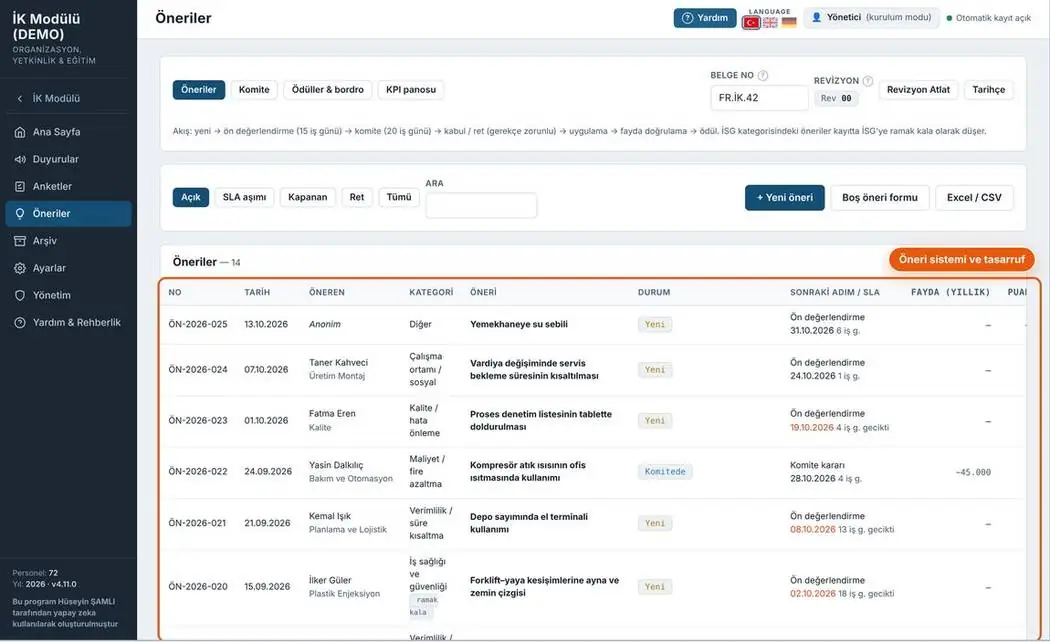Switch to the Ödüller & bordro tab
The height and width of the screenshot is (642, 1050).
(327, 90)
